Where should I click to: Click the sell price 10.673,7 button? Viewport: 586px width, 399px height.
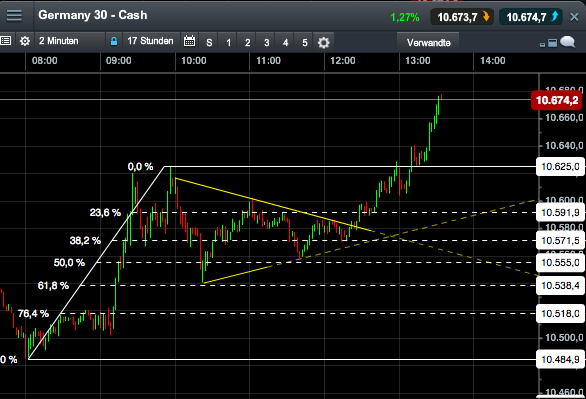click(x=462, y=17)
